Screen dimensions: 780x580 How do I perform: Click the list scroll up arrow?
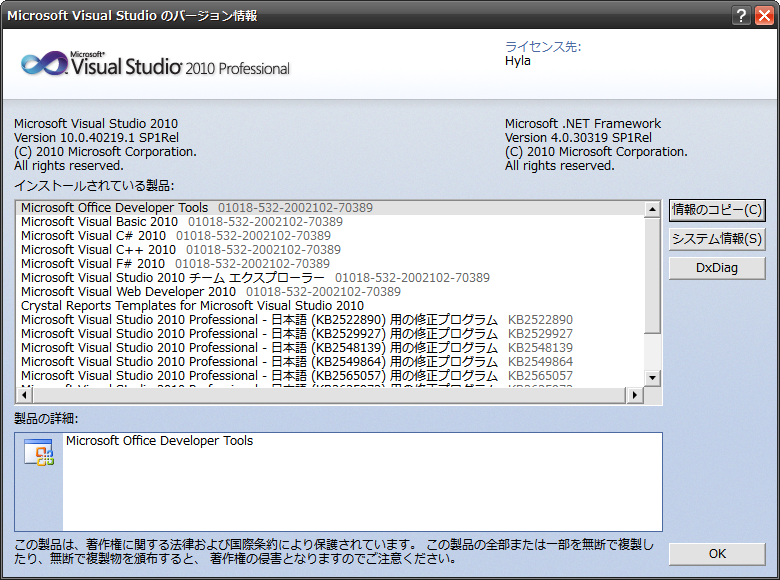point(652,209)
